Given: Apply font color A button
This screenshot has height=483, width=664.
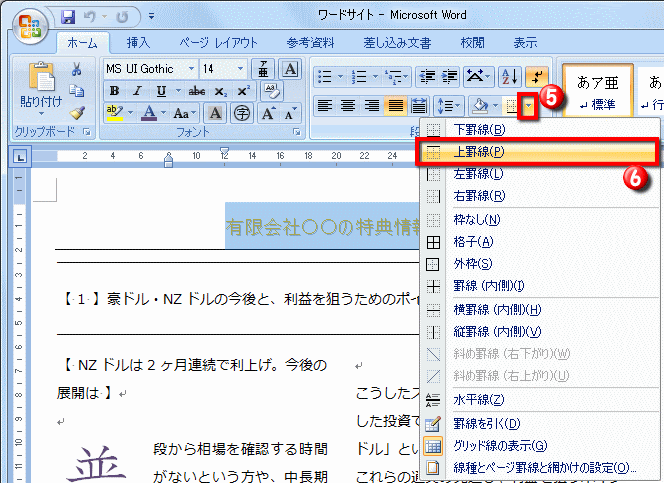Looking at the screenshot, I should click(149, 113).
